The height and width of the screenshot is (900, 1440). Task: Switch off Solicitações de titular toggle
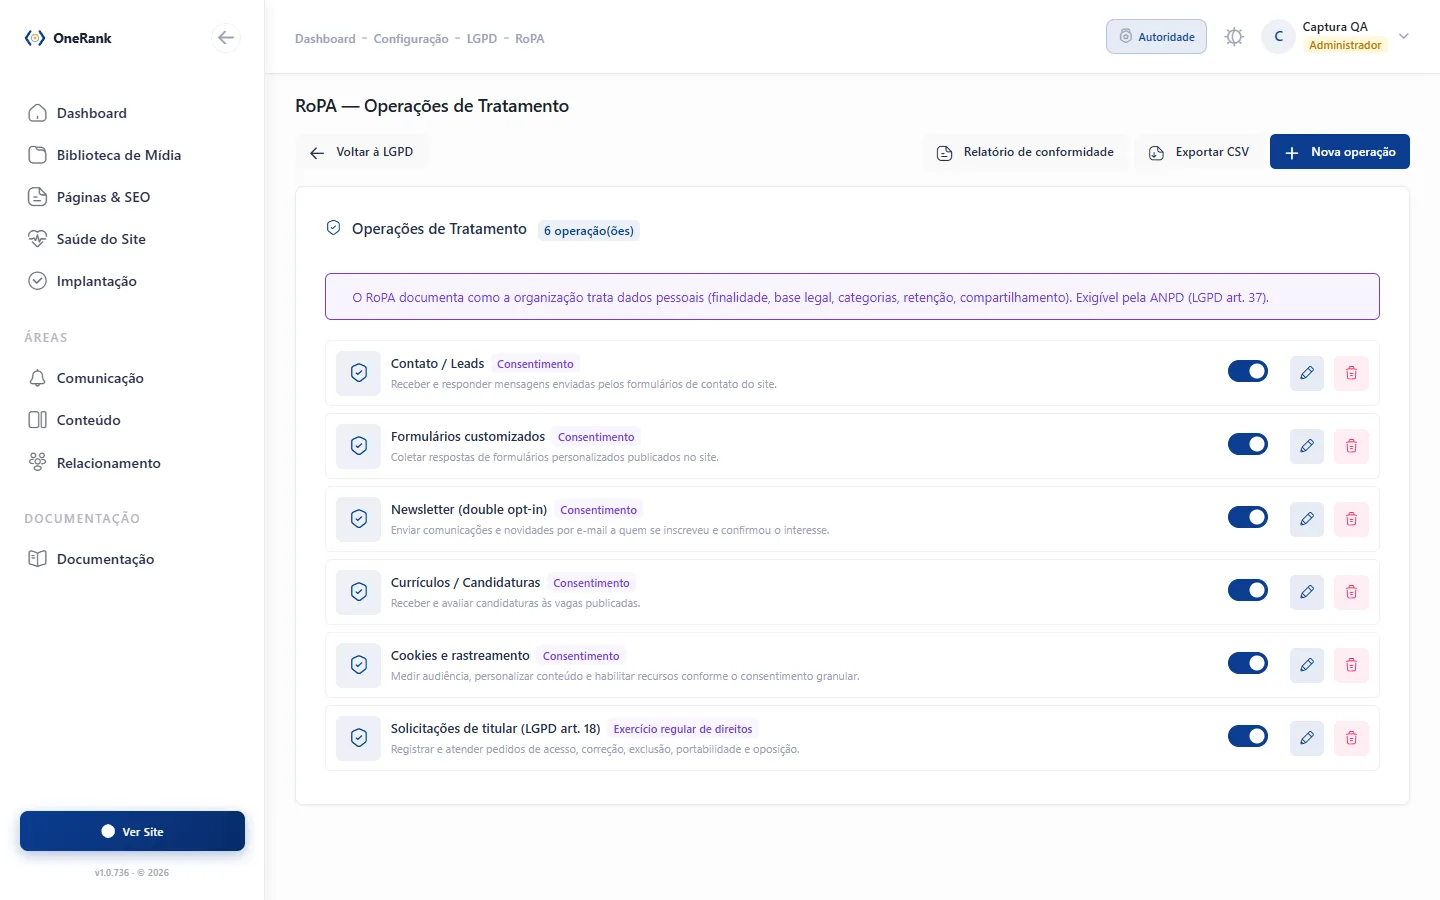click(1248, 736)
